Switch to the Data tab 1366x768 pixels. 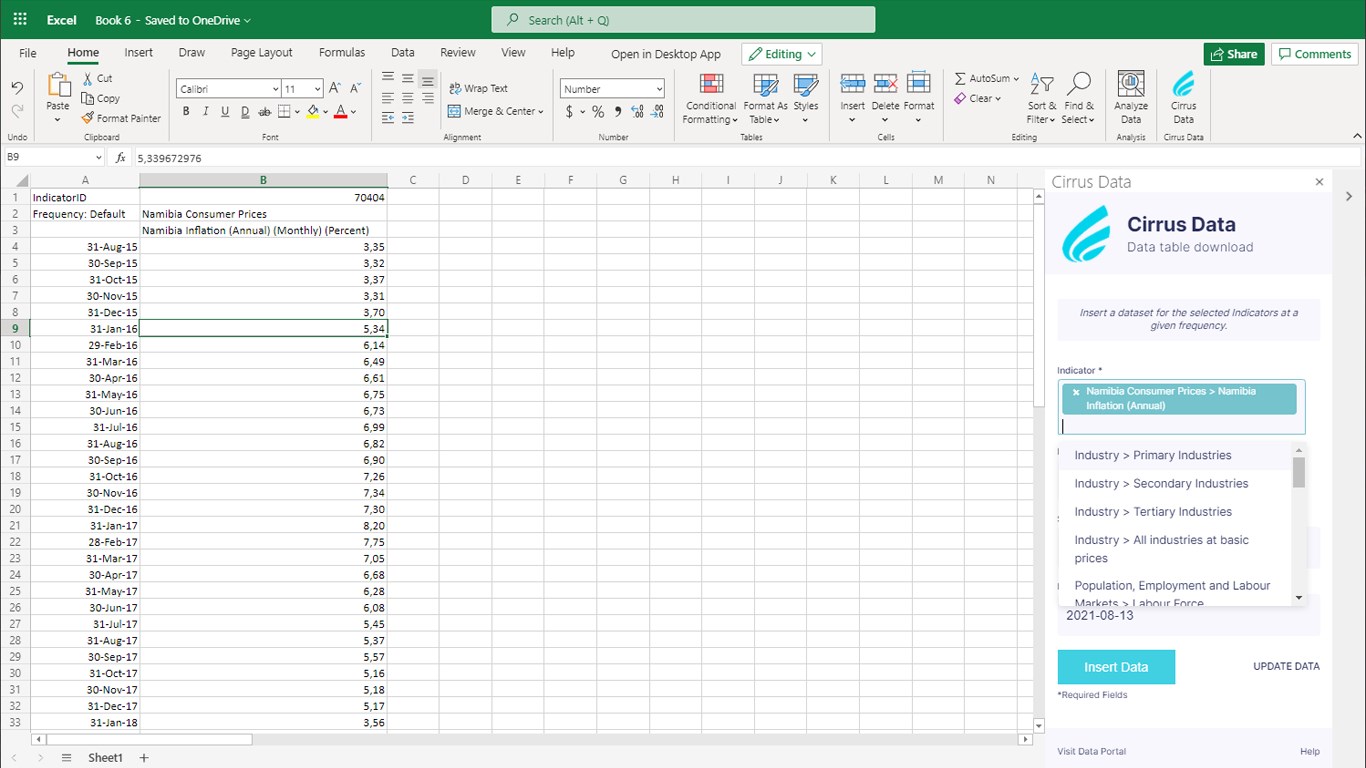(403, 53)
